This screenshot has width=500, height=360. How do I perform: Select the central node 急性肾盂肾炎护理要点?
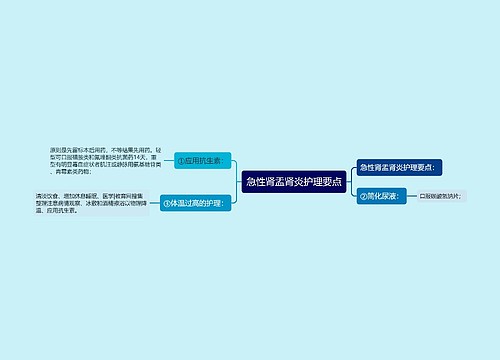(294, 182)
